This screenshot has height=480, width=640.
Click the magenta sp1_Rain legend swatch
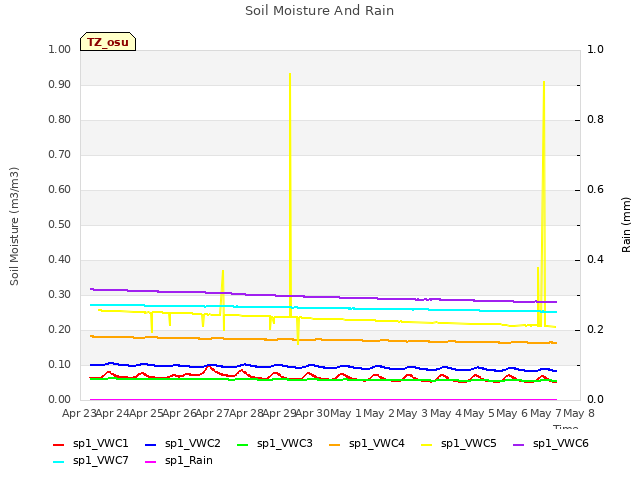151,462
